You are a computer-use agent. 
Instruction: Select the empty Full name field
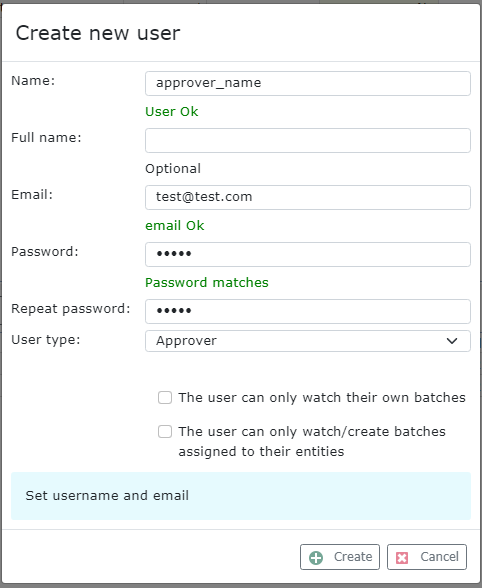click(308, 140)
